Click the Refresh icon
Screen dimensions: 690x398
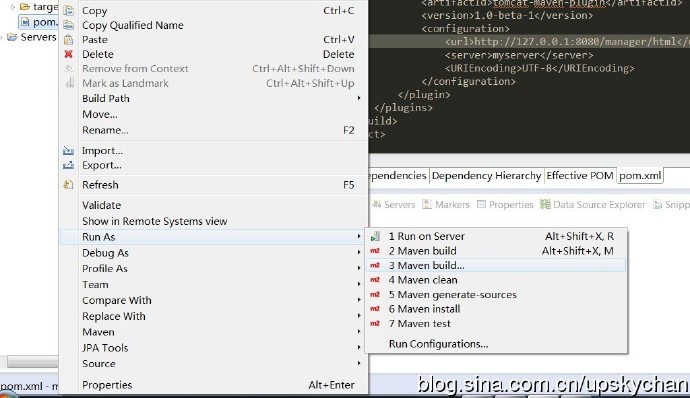click(x=68, y=185)
